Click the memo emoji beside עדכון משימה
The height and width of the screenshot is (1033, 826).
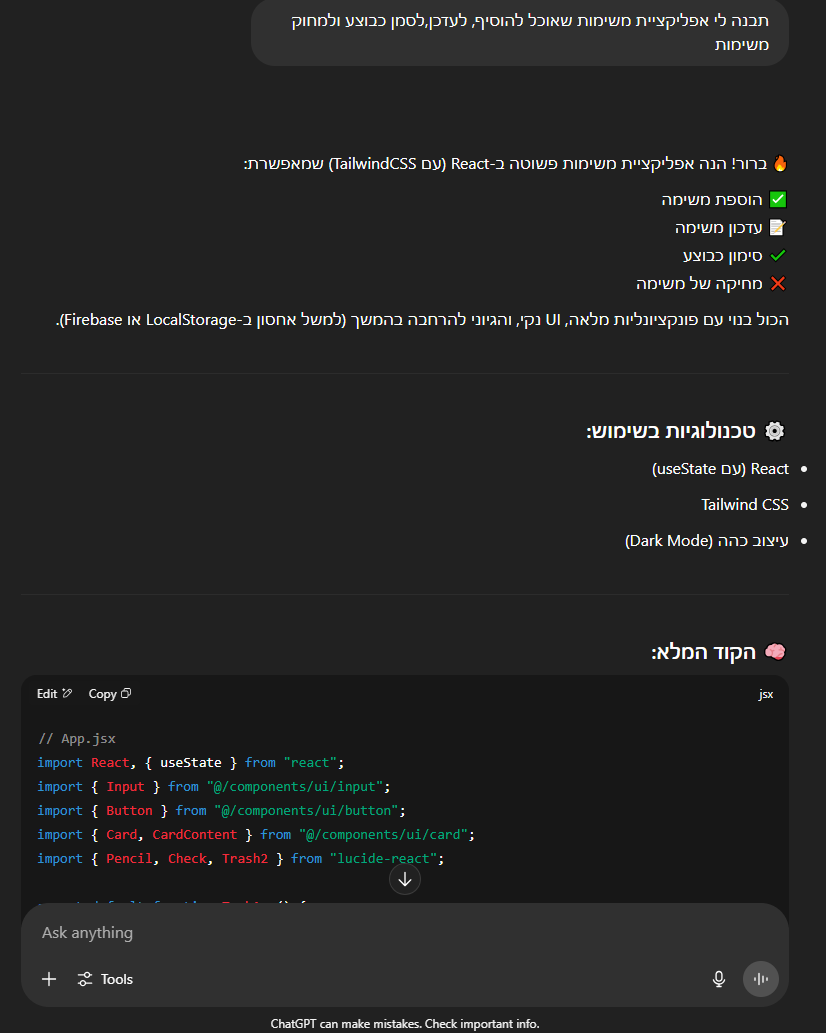point(778,228)
